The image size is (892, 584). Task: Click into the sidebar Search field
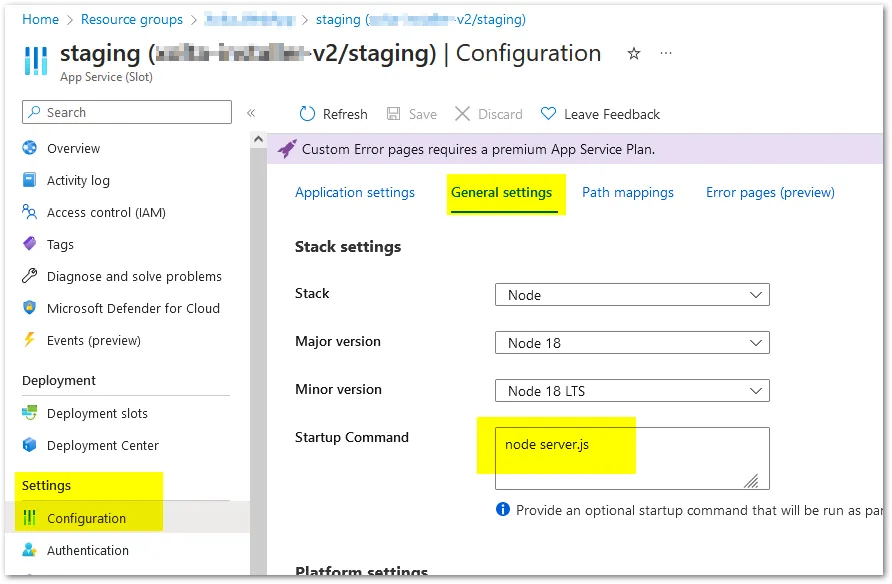tap(127, 112)
